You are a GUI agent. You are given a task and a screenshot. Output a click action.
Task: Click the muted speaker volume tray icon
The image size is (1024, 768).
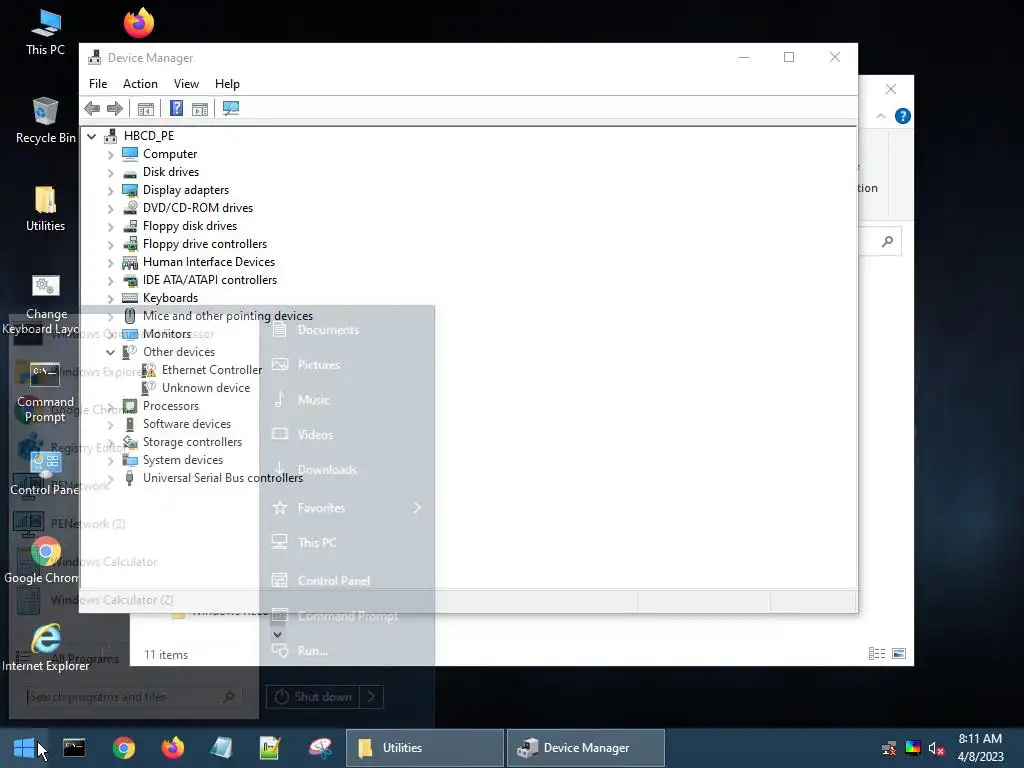tap(936, 749)
